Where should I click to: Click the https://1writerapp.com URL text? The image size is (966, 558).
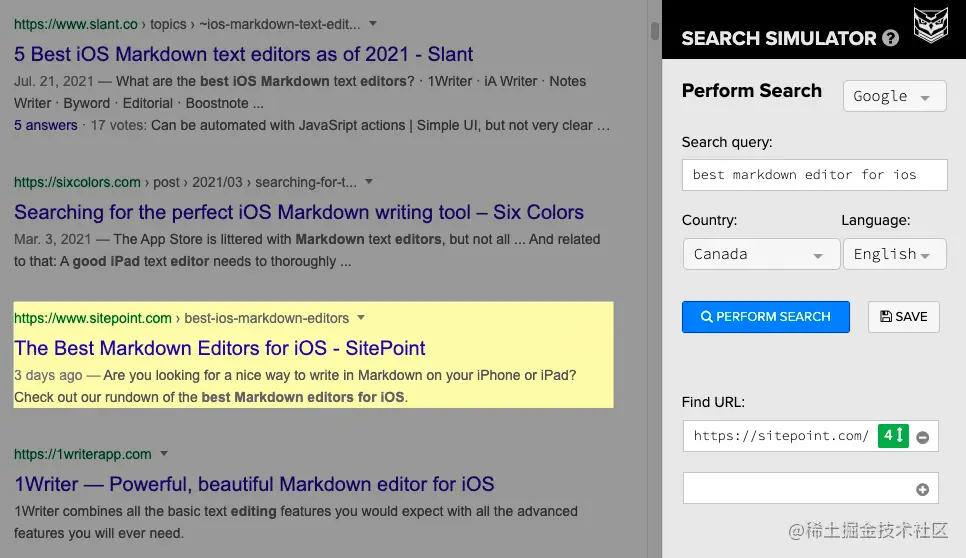click(83, 455)
